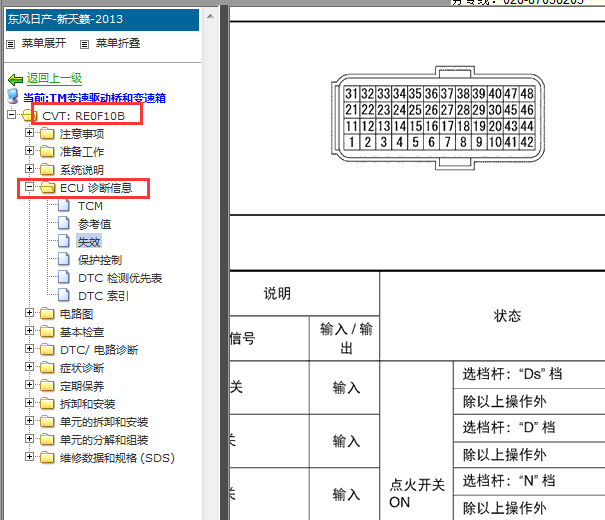Click the DTC 索引 document icon
Viewport: 605px width, 520px height.
coord(64,295)
